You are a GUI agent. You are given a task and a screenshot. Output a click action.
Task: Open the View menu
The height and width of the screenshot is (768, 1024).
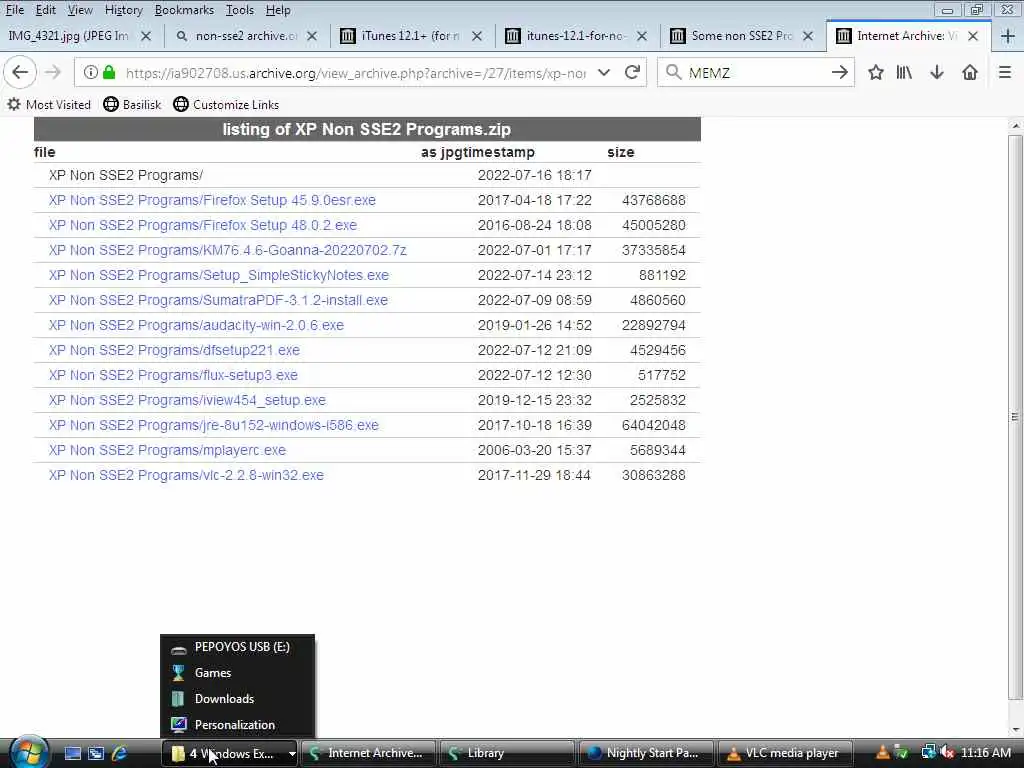[x=80, y=10]
